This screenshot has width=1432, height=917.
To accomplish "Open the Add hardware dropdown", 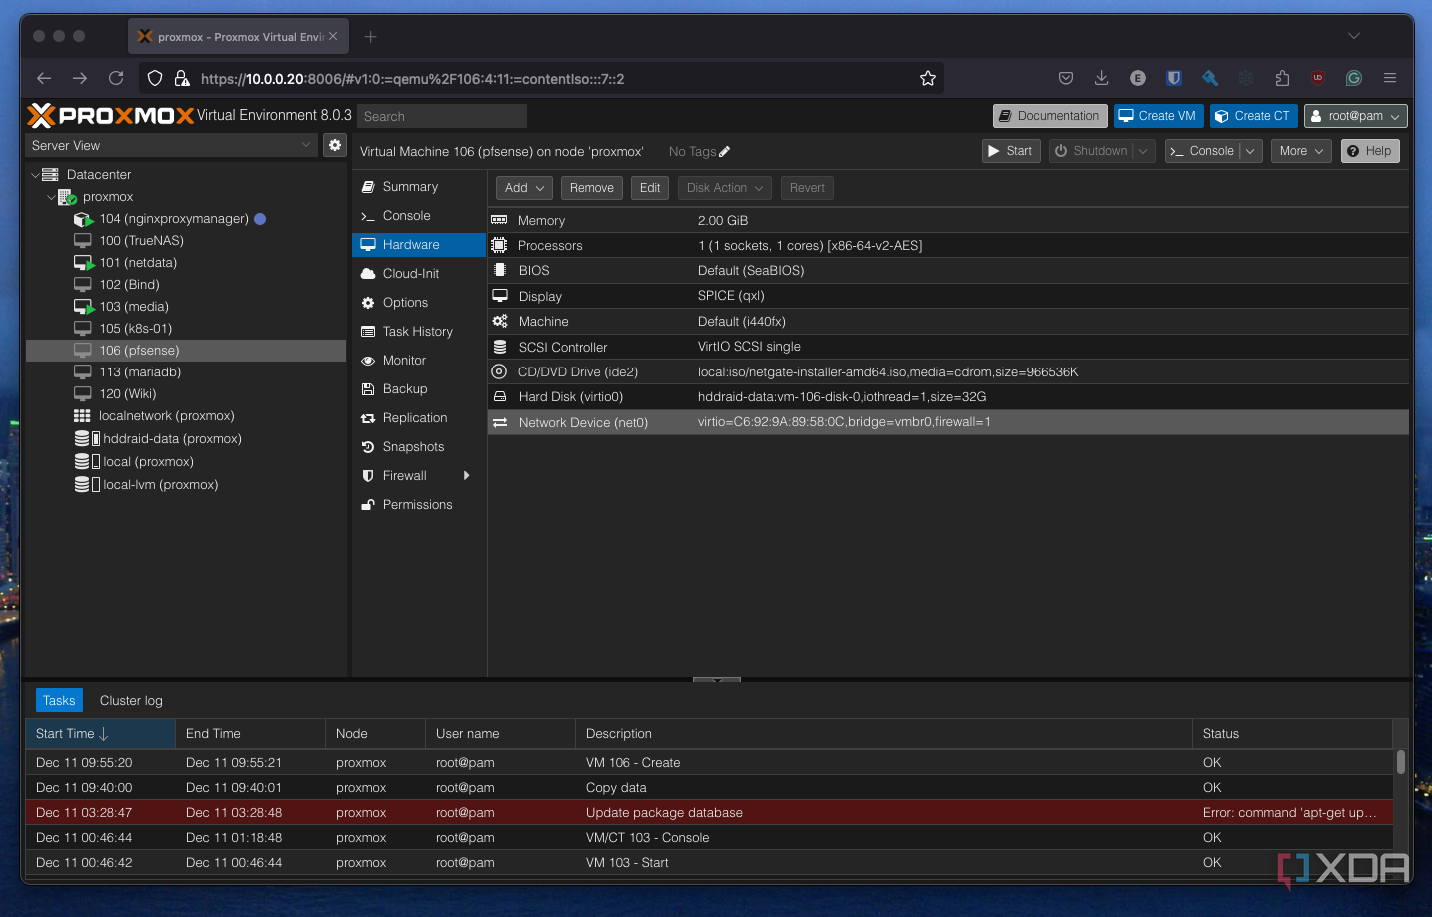I will coord(524,188).
